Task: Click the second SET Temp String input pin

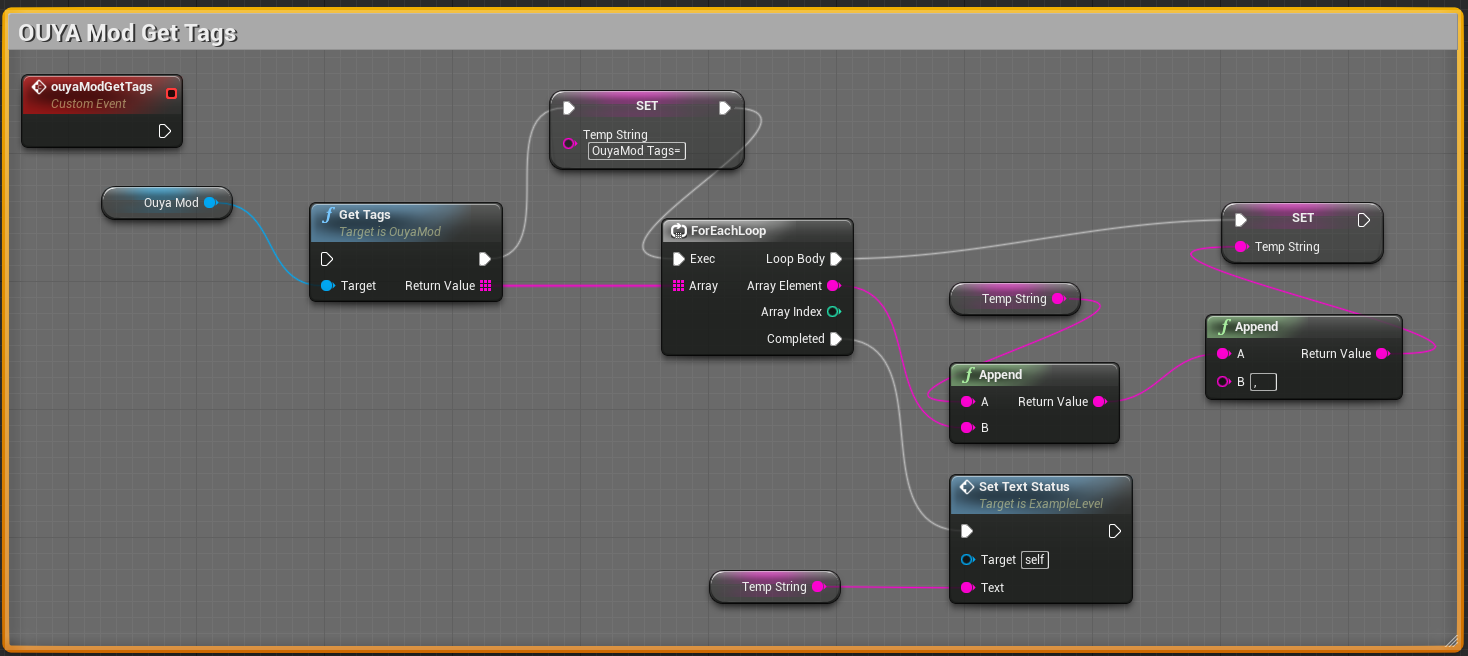Action: point(1241,247)
